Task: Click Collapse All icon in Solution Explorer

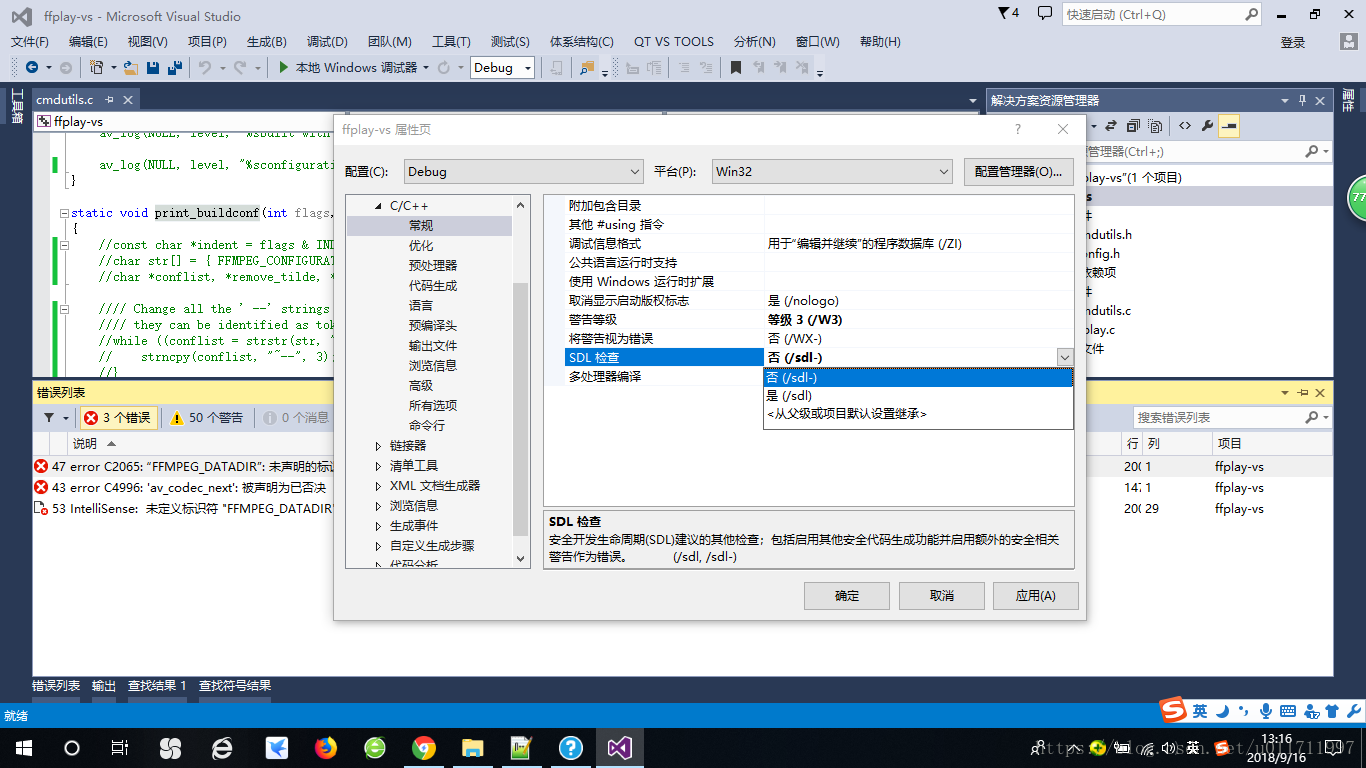Action: (x=1133, y=126)
